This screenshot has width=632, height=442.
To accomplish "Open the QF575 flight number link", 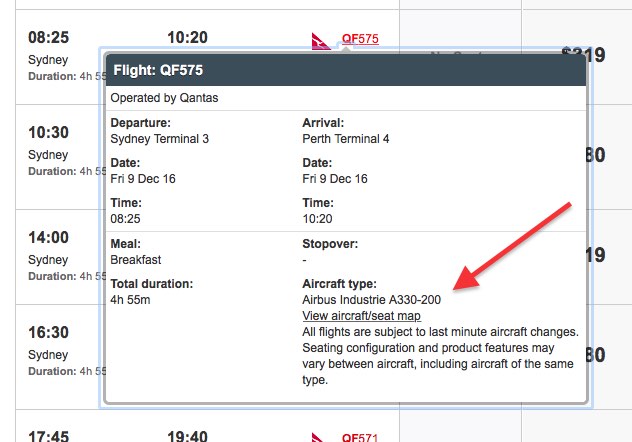I will (x=360, y=39).
